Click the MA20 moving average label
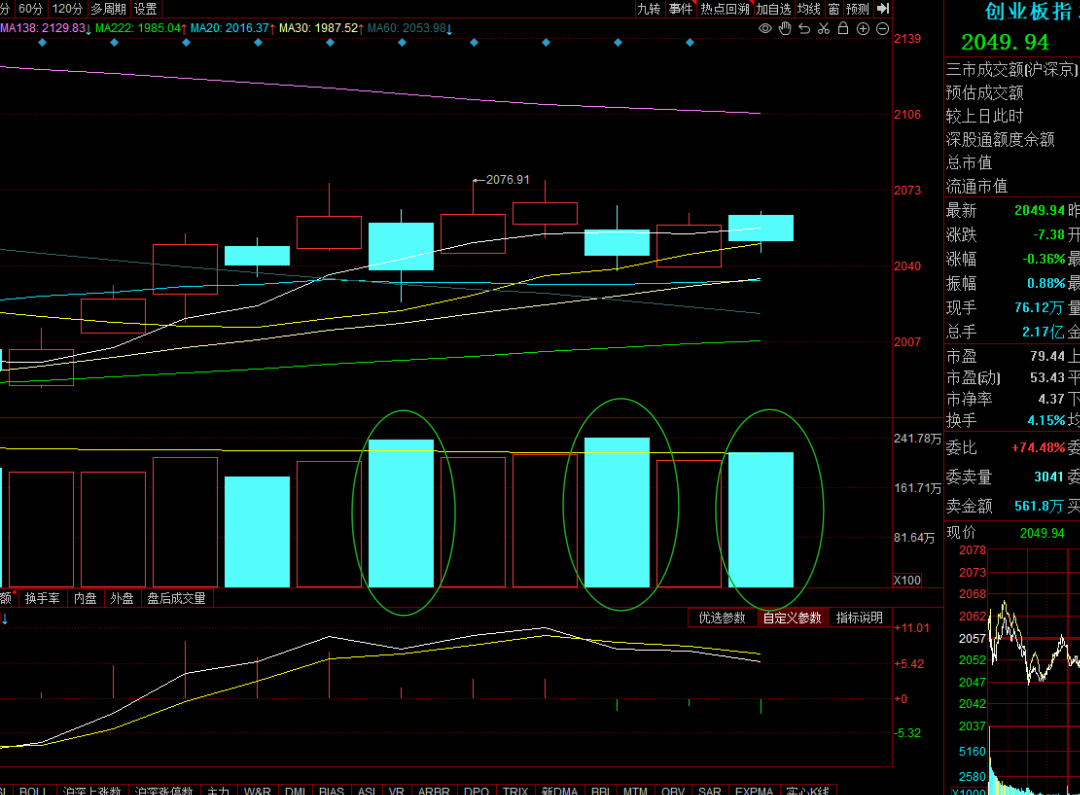Image resolution: width=1080 pixels, height=795 pixels. click(233, 28)
